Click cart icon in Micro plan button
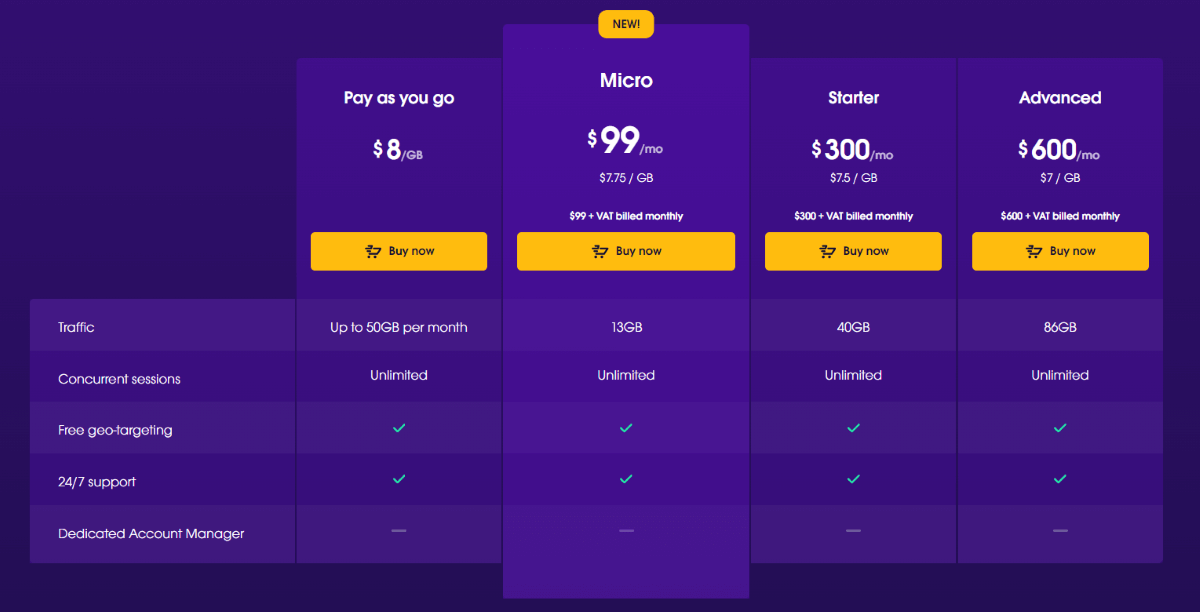 (601, 252)
